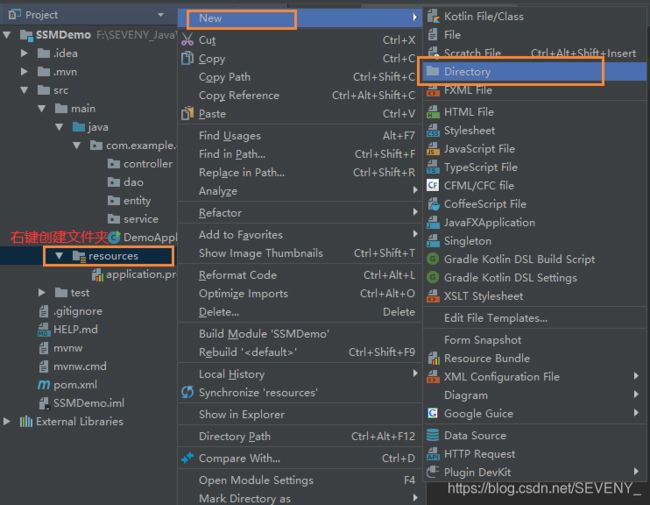Select the controller package

(140, 164)
